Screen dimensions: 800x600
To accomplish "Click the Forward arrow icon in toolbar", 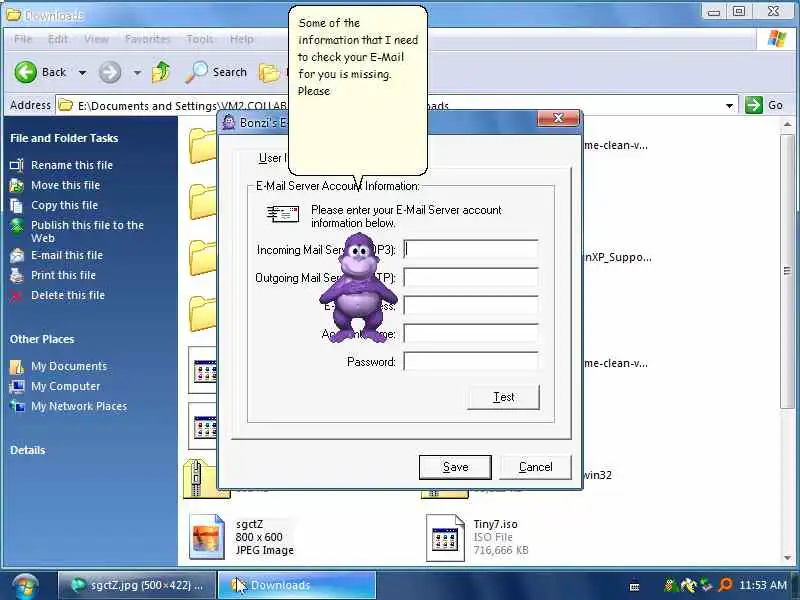I will point(110,72).
